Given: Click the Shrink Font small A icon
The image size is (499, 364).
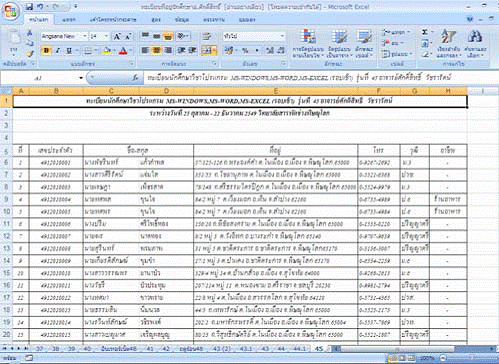Looking at the screenshot, I should [128, 36].
